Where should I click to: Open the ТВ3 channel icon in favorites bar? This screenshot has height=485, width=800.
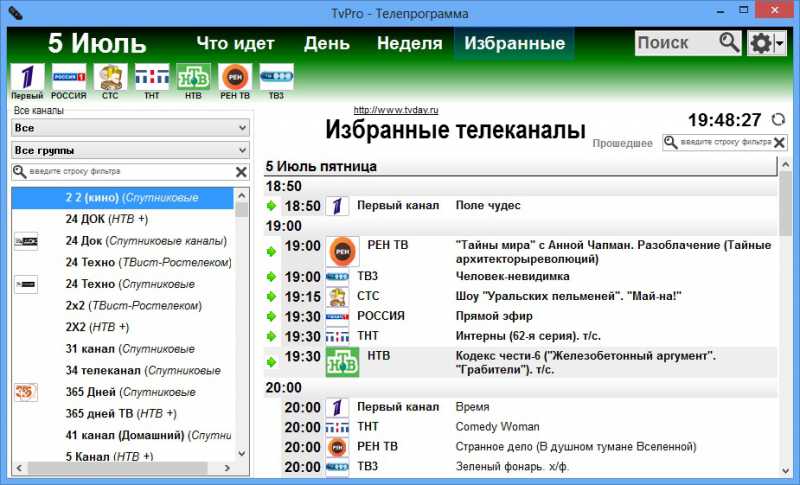[276, 77]
